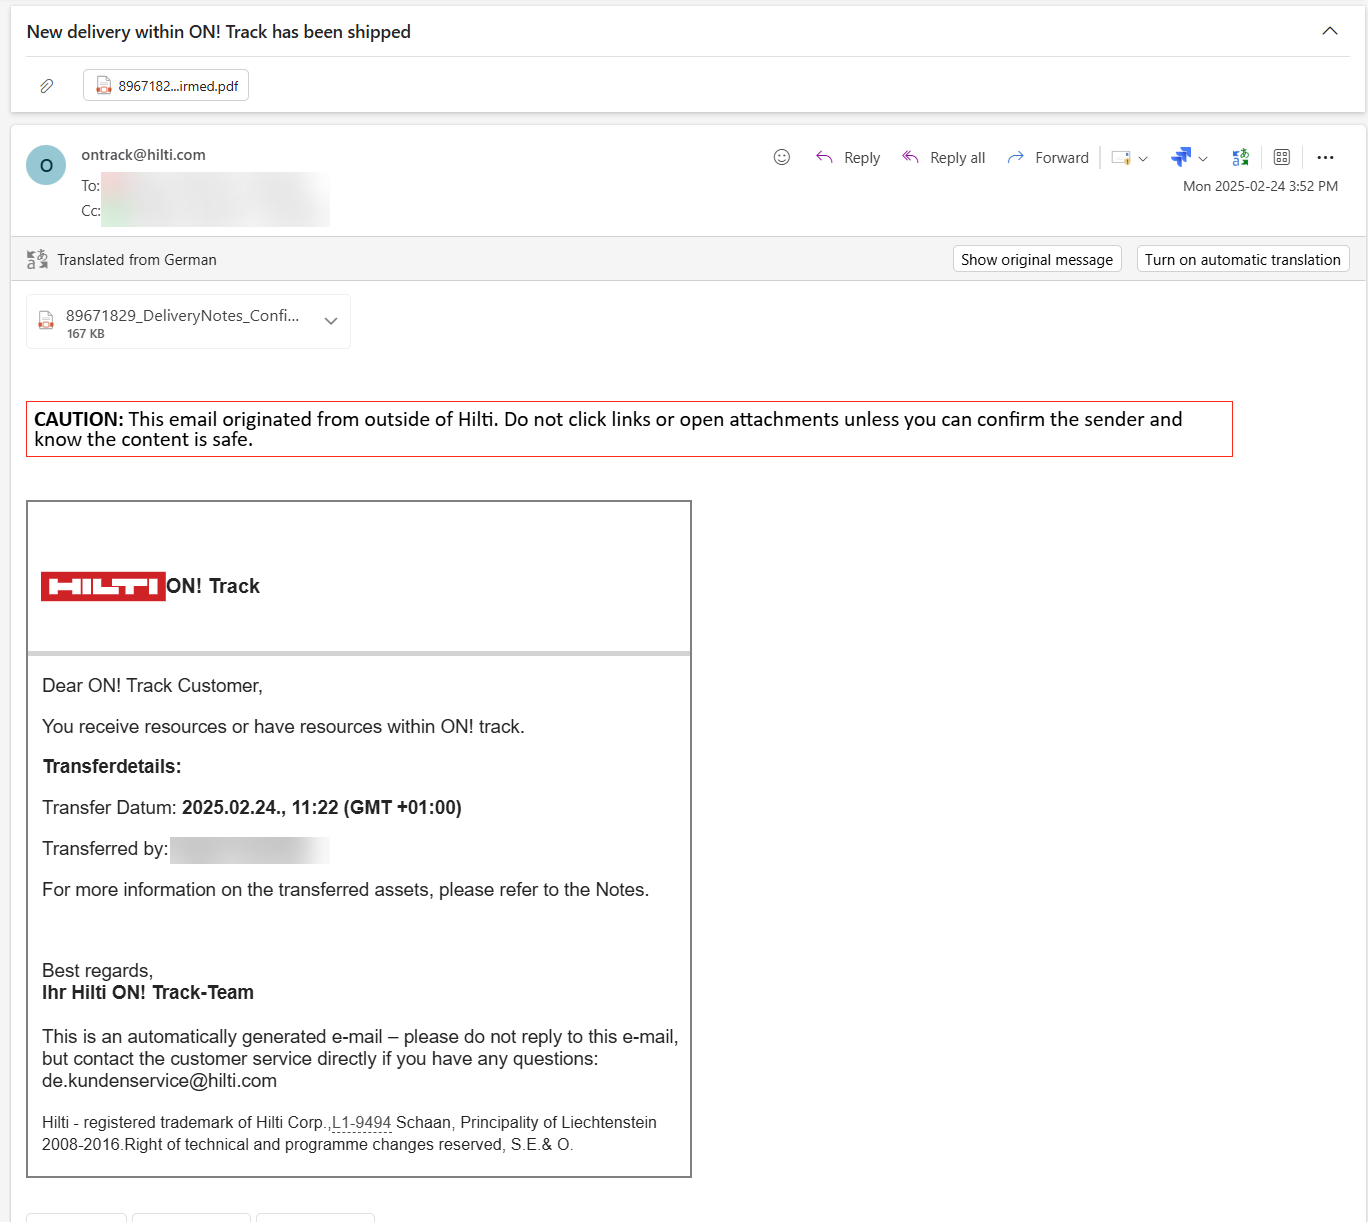Select the '167 KB' attachment size text

pyautogui.click(x=86, y=334)
